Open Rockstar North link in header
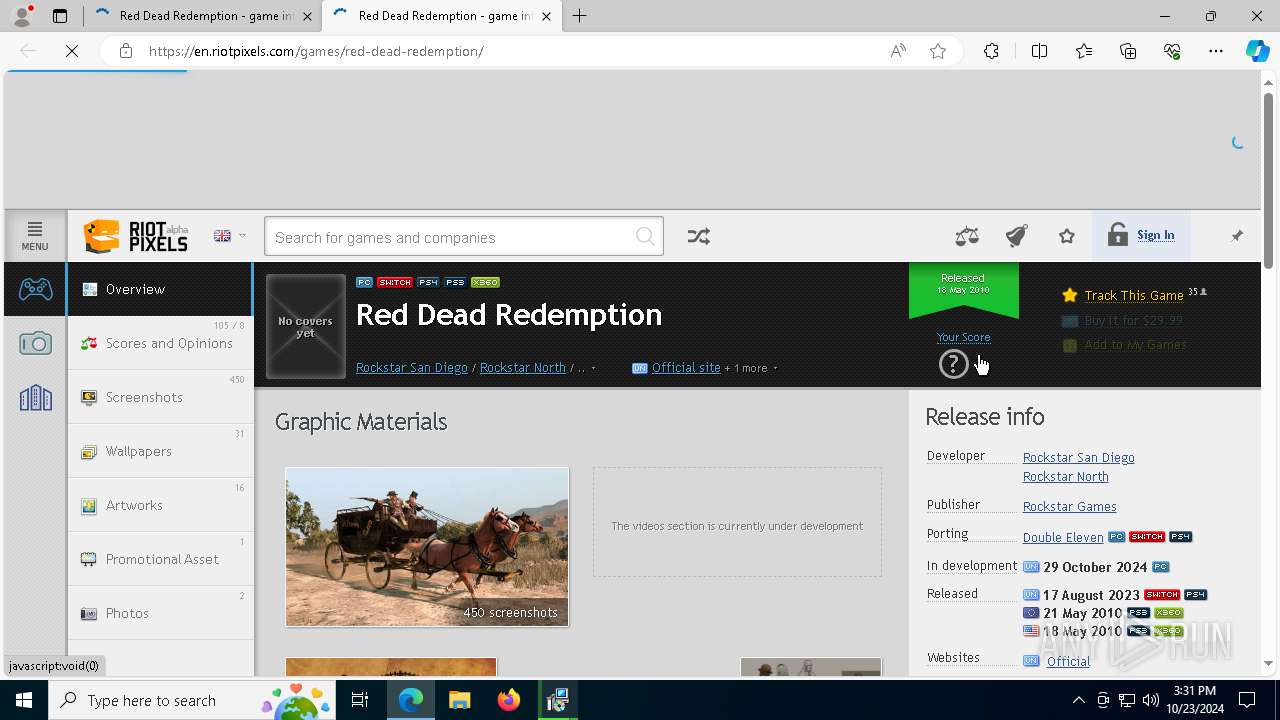The height and width of the screenshot is (720, 1280). pos(523,368)
